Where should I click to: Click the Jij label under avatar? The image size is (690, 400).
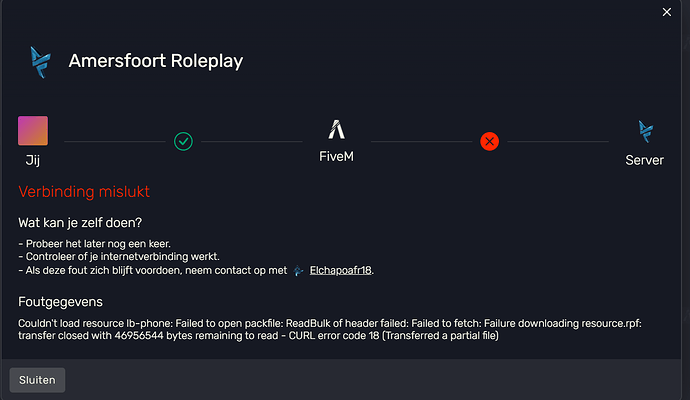click(x=33, y=160)
